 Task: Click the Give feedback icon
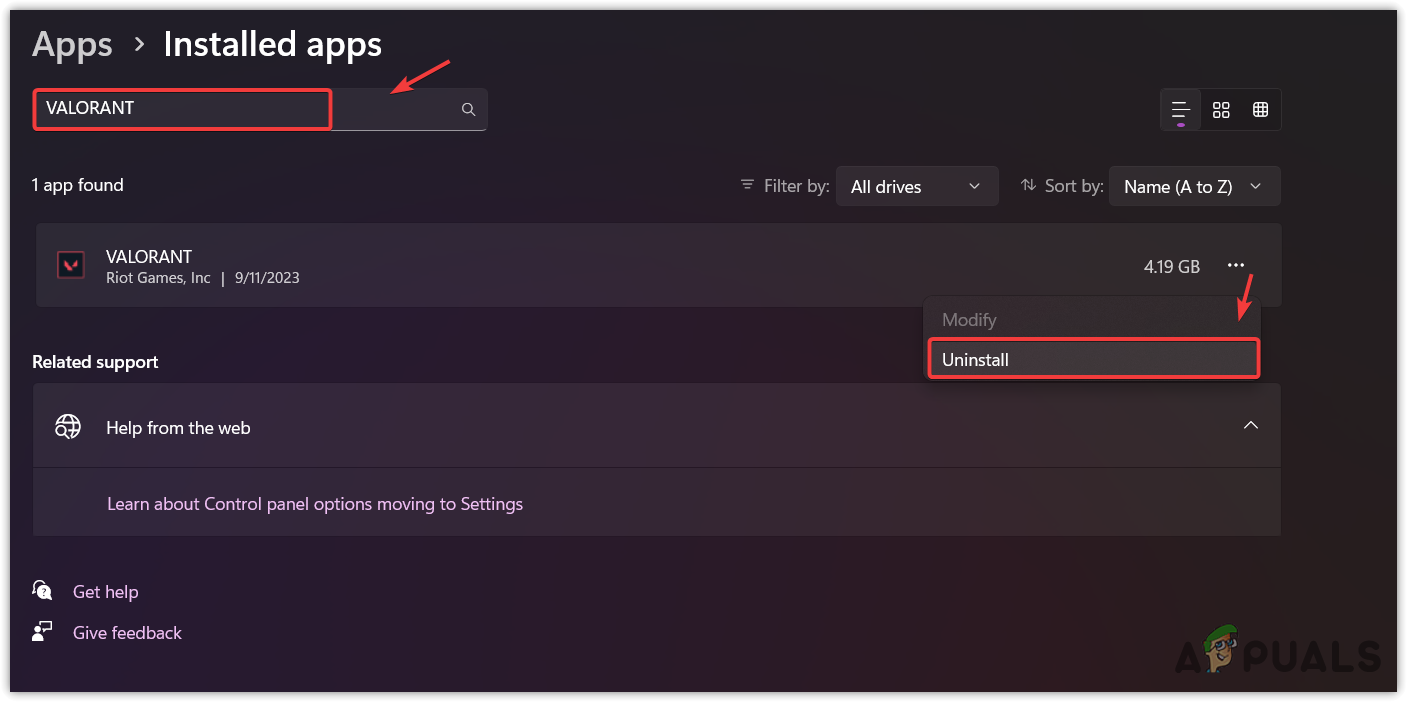[x=42, y=632]
